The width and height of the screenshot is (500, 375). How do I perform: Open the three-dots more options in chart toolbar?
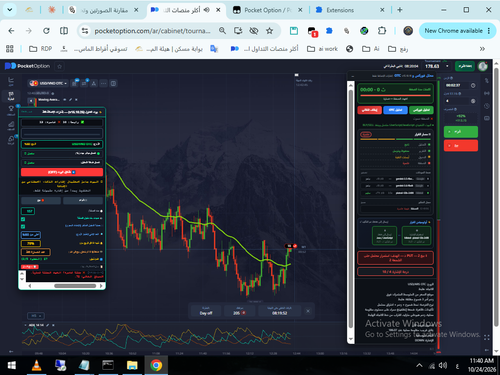(x=104, y=83)
